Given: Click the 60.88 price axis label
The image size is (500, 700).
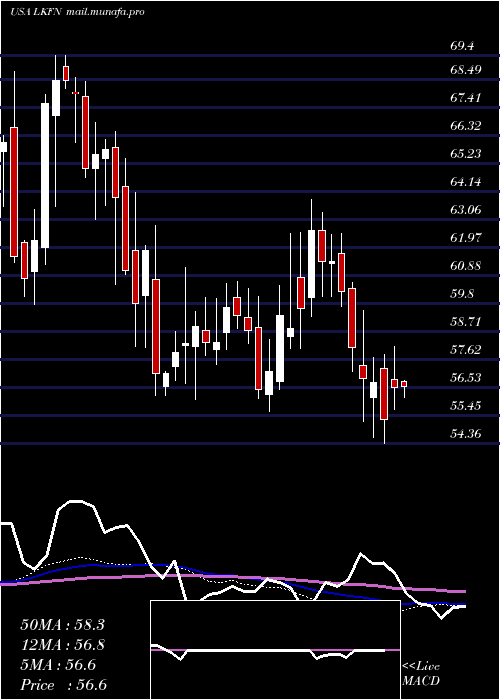Looking at the screenshot, I should click(x=466, y=266).
